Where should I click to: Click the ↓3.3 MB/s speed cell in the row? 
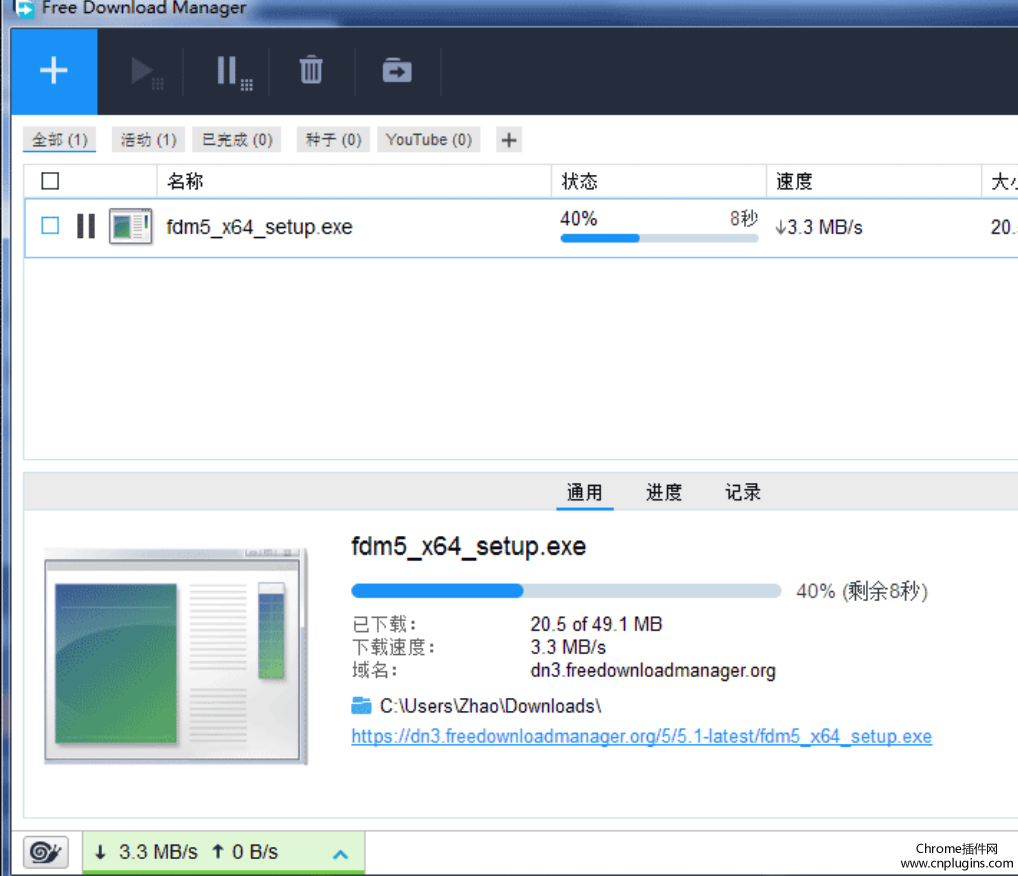(x=819, y=227)
